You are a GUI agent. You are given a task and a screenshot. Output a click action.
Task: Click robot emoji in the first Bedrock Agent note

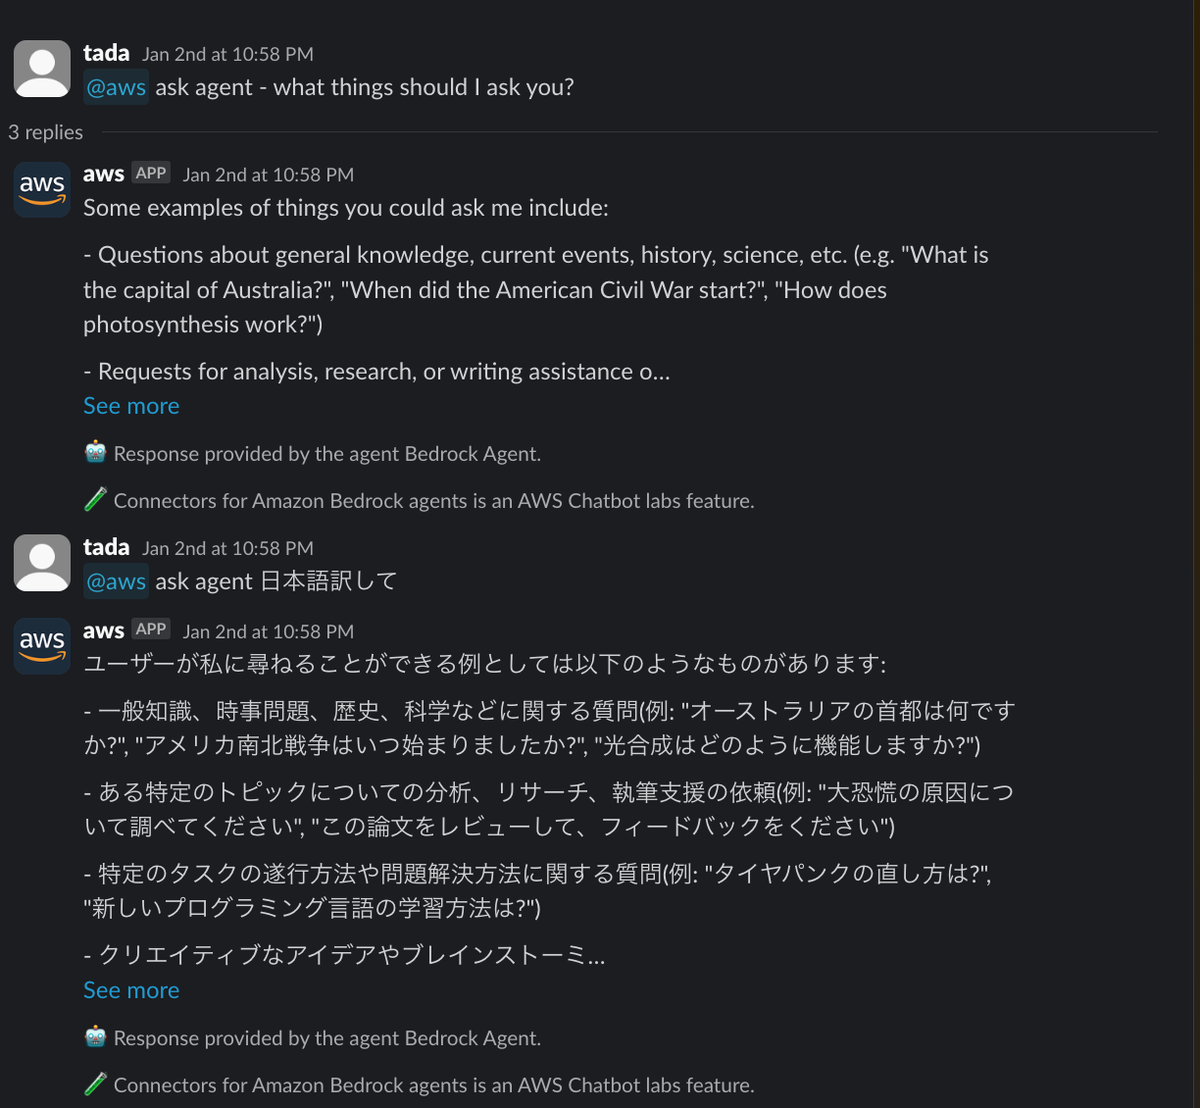tap(95, 453)
